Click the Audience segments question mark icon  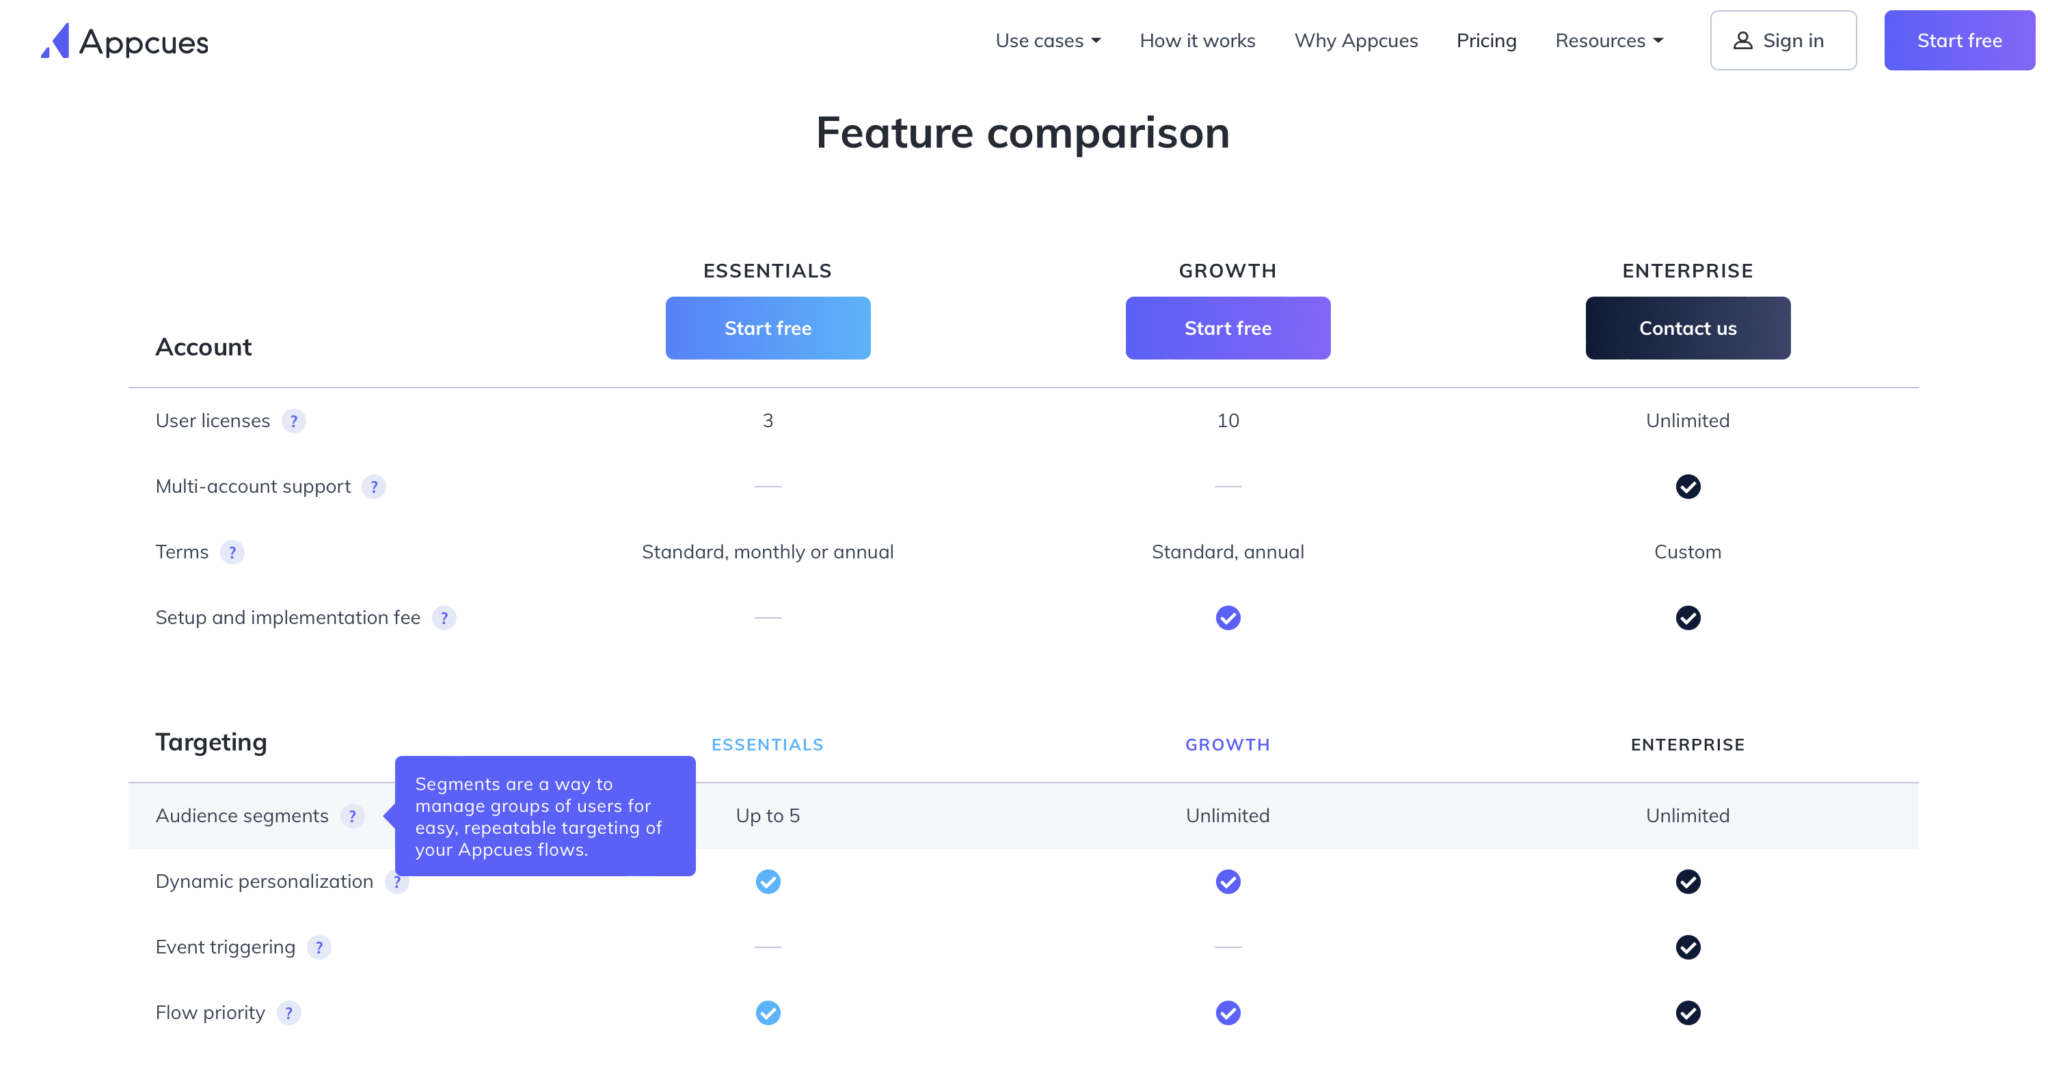(352, 816)
